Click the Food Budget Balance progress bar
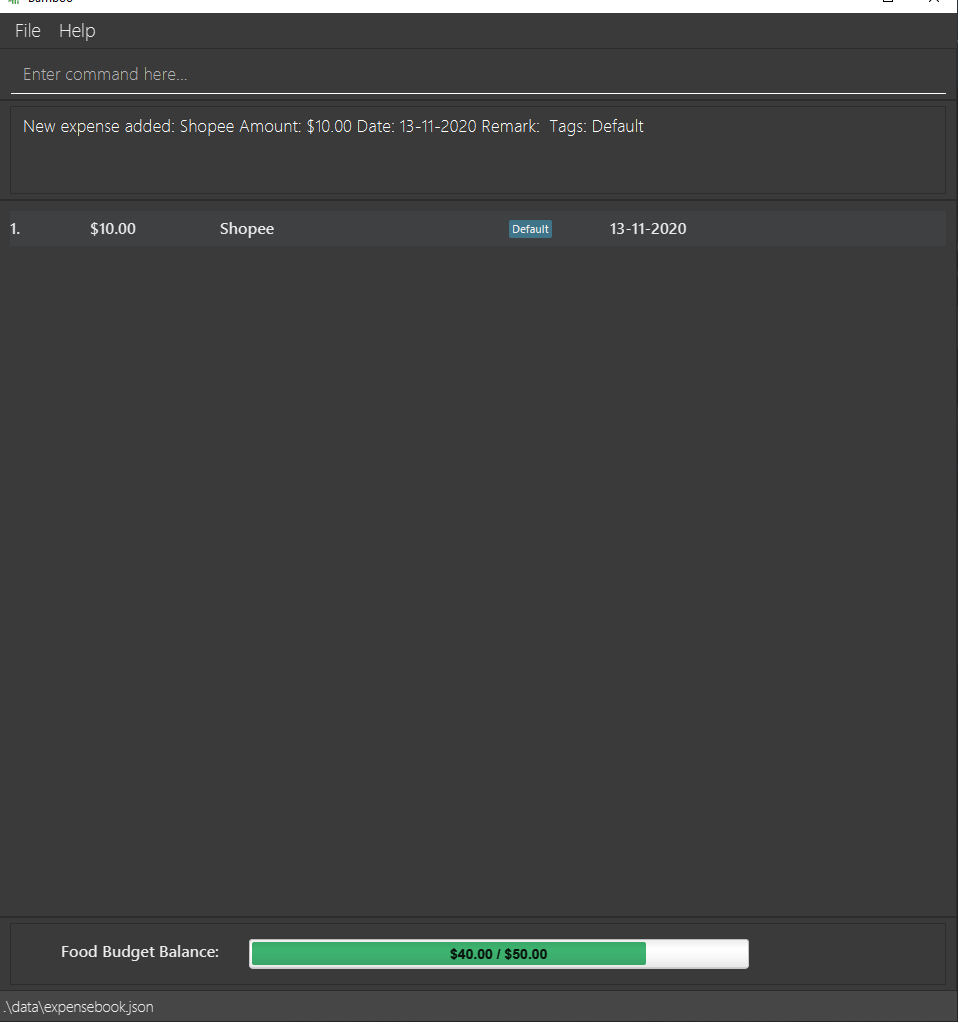Viewport: 958px width, 1022px height. [499, 954]
